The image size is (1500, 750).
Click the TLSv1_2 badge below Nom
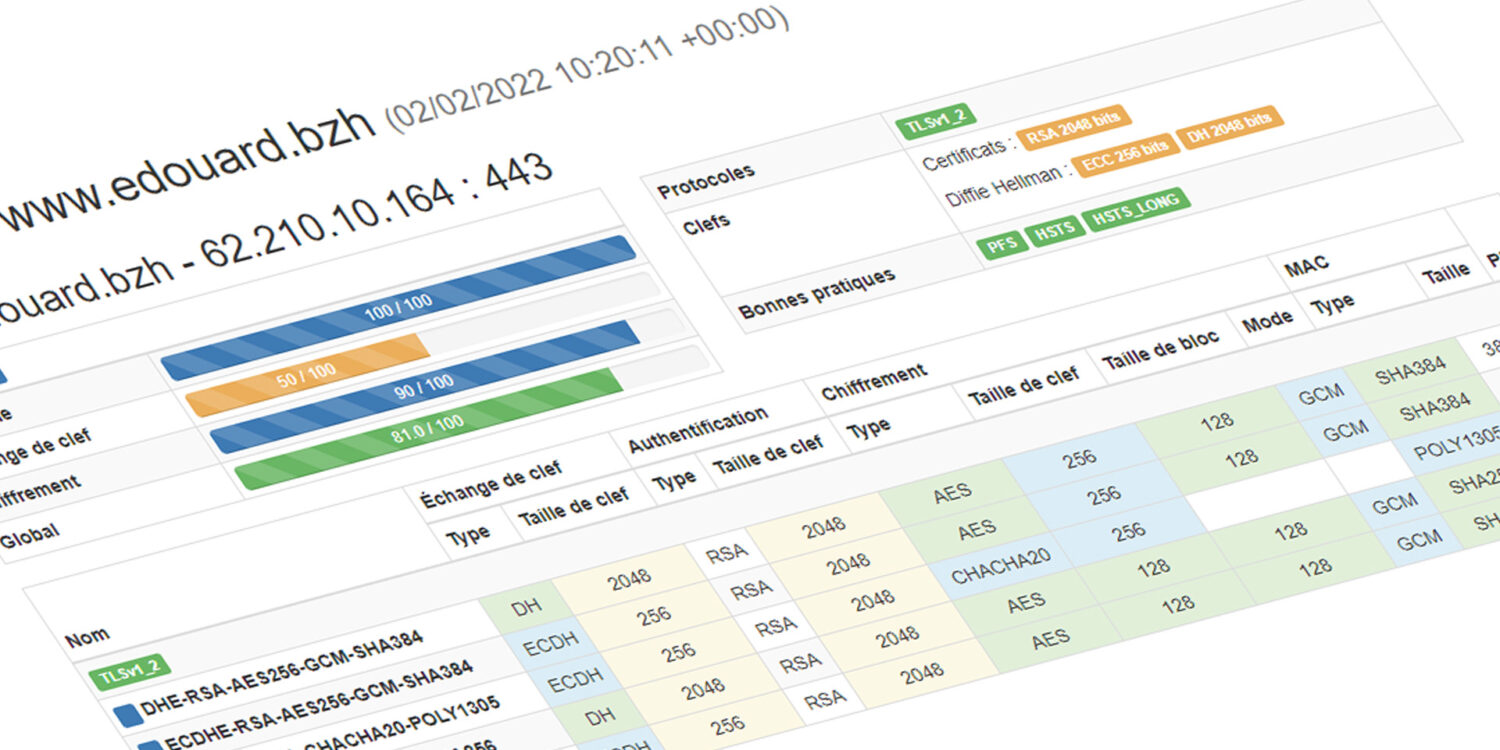[130, 672]
